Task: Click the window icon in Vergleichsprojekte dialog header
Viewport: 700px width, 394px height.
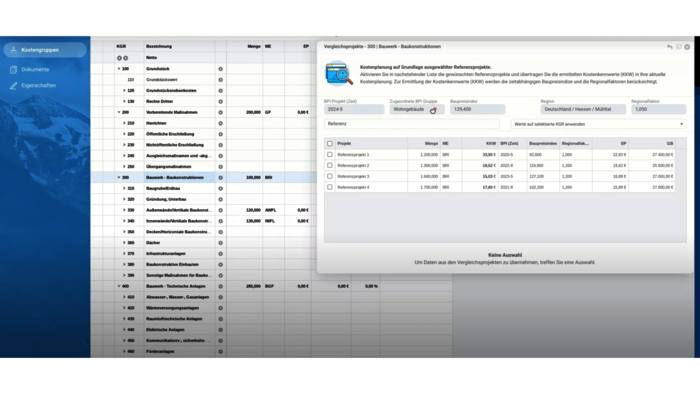Action: click(679, 47)
